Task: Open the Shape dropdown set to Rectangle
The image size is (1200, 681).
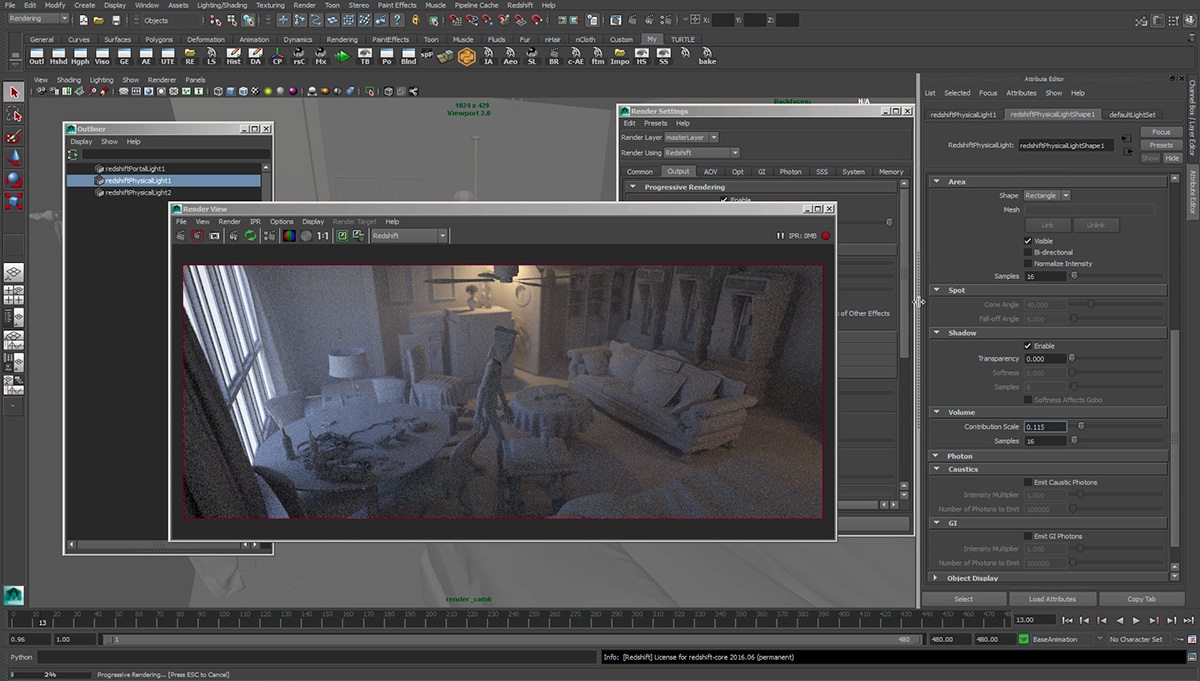Action: 1046,195
